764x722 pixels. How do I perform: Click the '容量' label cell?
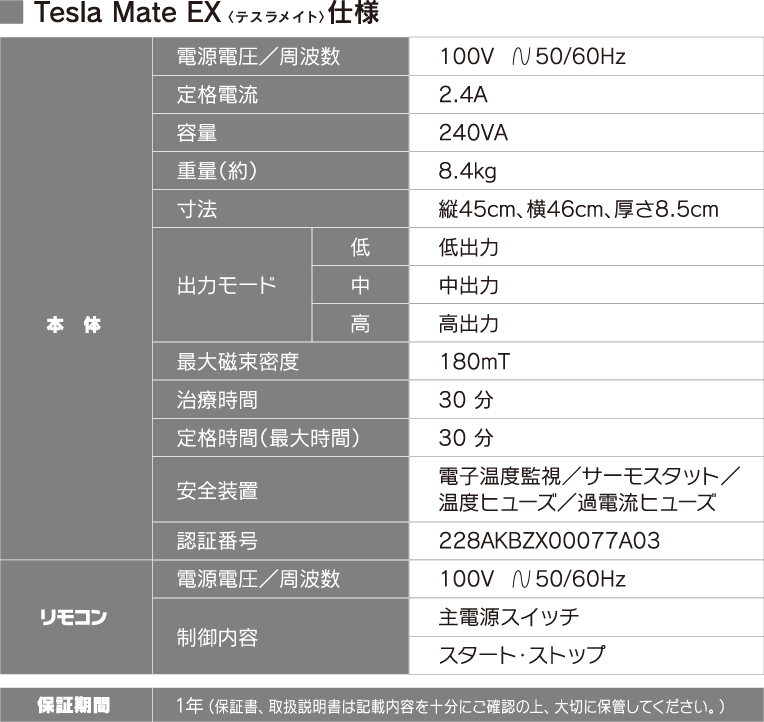tap(281, 133)
